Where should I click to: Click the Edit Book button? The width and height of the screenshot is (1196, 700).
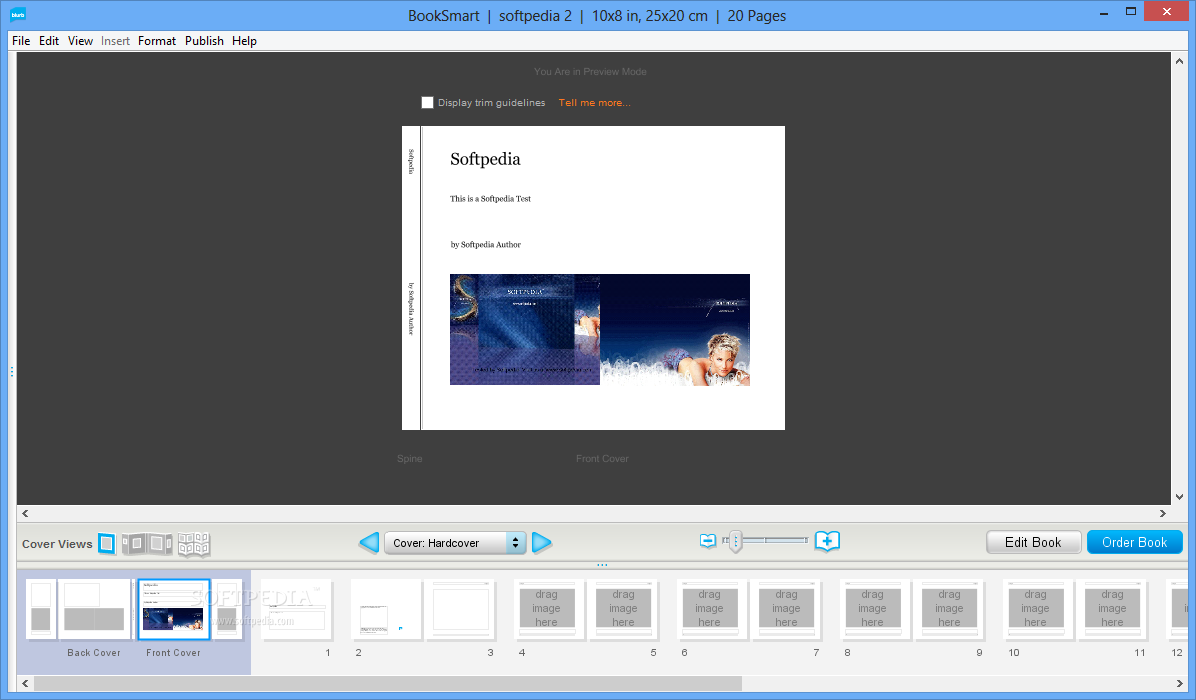point(1034,542)
